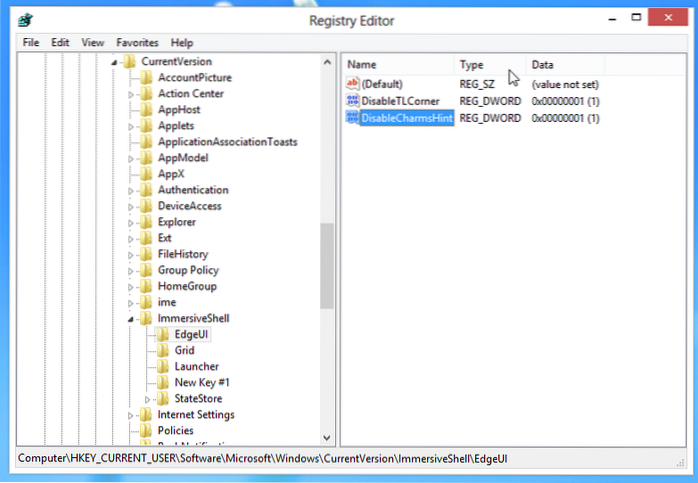Expand the StateStore key
This screenshot has height=483, width=698.
pos(148,398)
